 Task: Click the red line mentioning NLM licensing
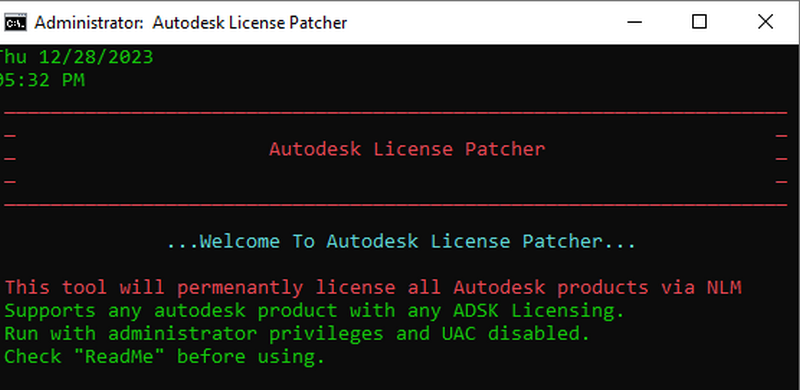click(x=373, y=287)
